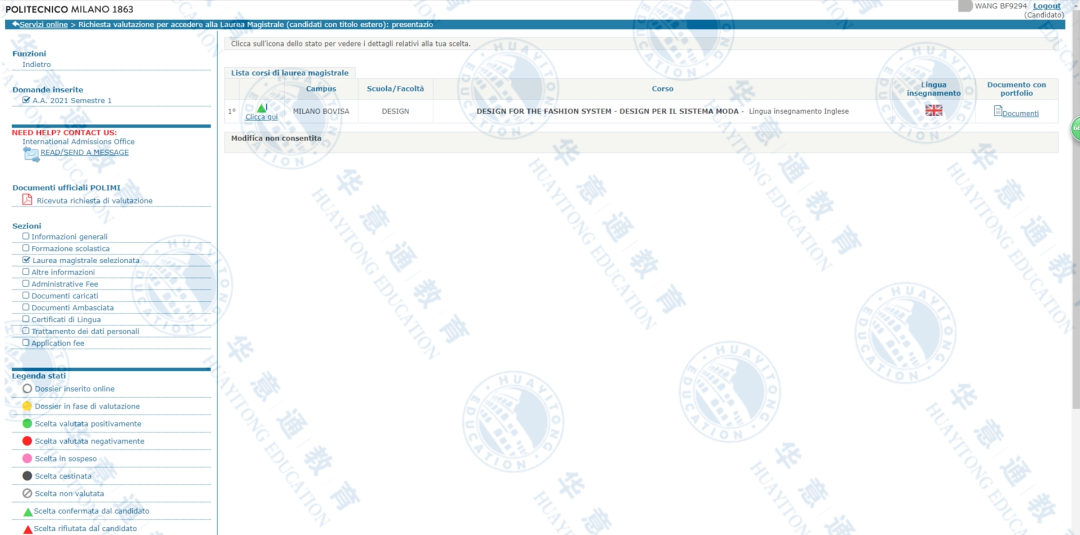Click the user avatar icon near WANG BF9294
The image size is (1080, 535).
pyautogui.click(x=965, y=6)
